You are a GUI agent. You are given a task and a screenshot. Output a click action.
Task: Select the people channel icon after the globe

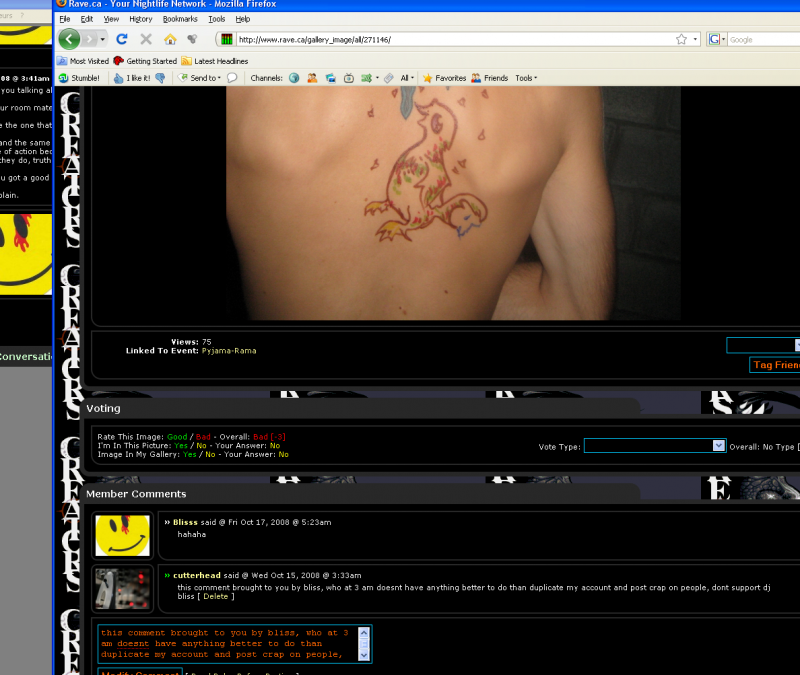[x=312, y=78]
